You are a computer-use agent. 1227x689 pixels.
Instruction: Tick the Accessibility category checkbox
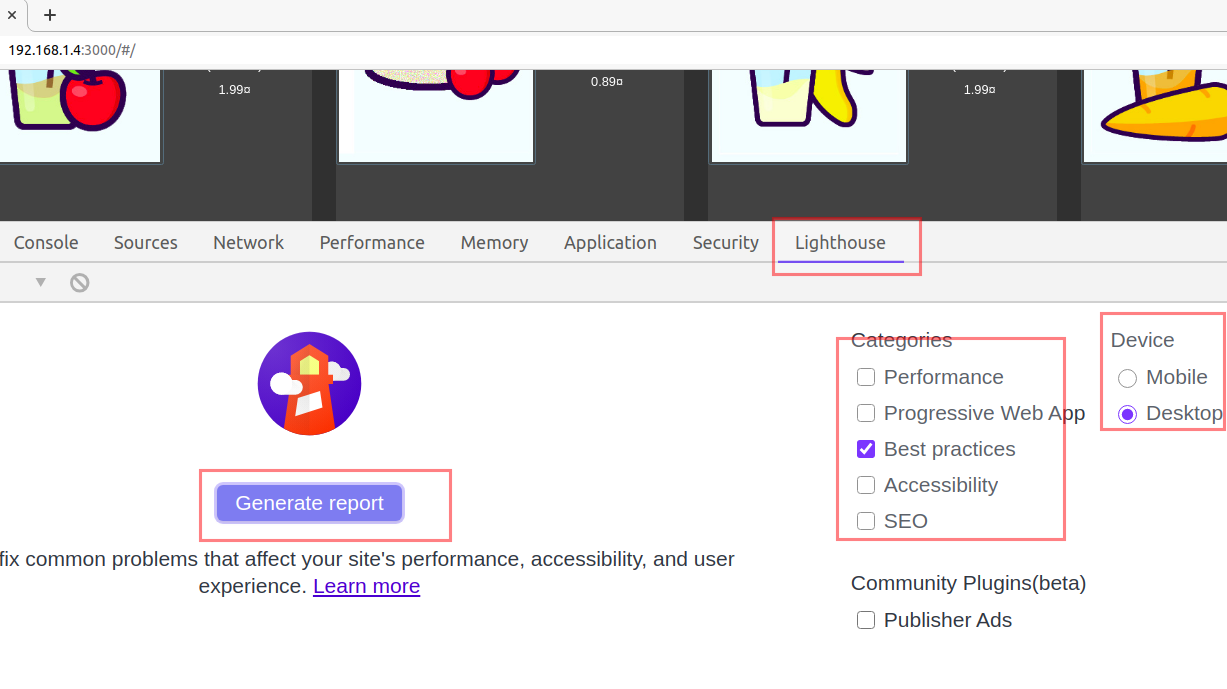click(866, 485)
